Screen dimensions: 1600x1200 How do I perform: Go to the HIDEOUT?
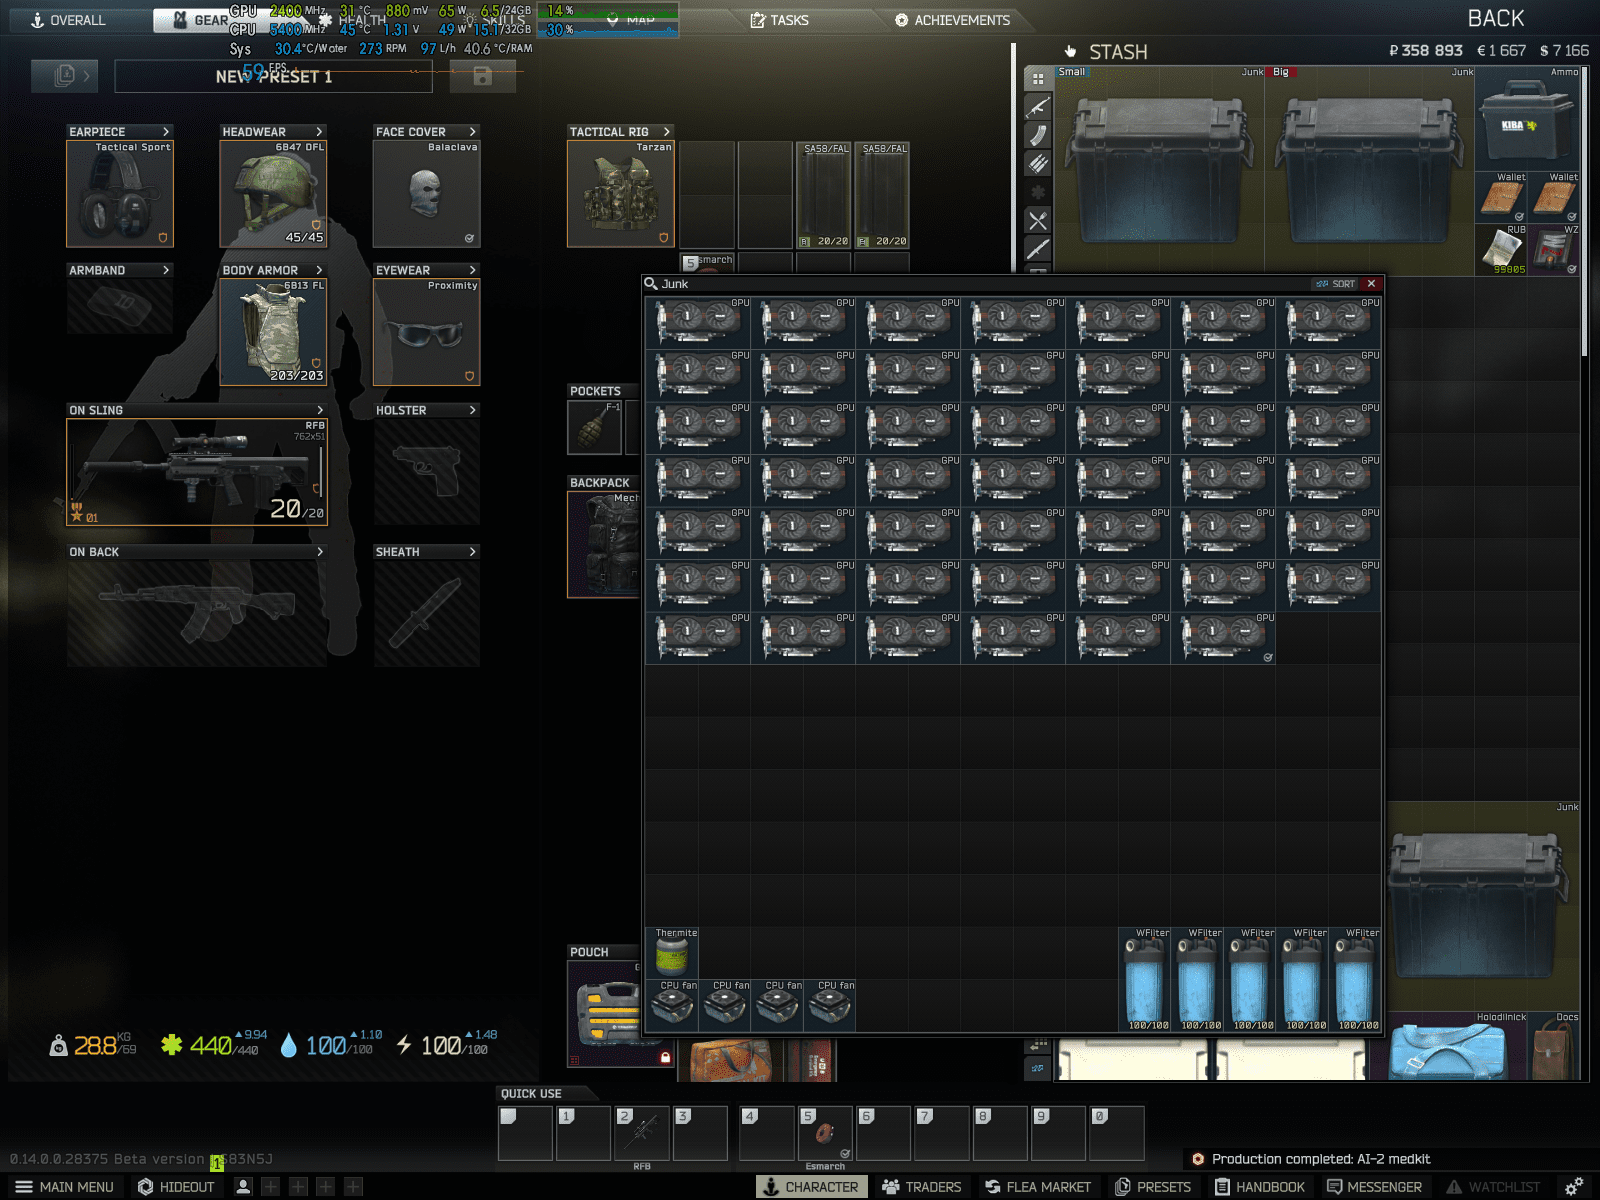(x=176, y=1187)
